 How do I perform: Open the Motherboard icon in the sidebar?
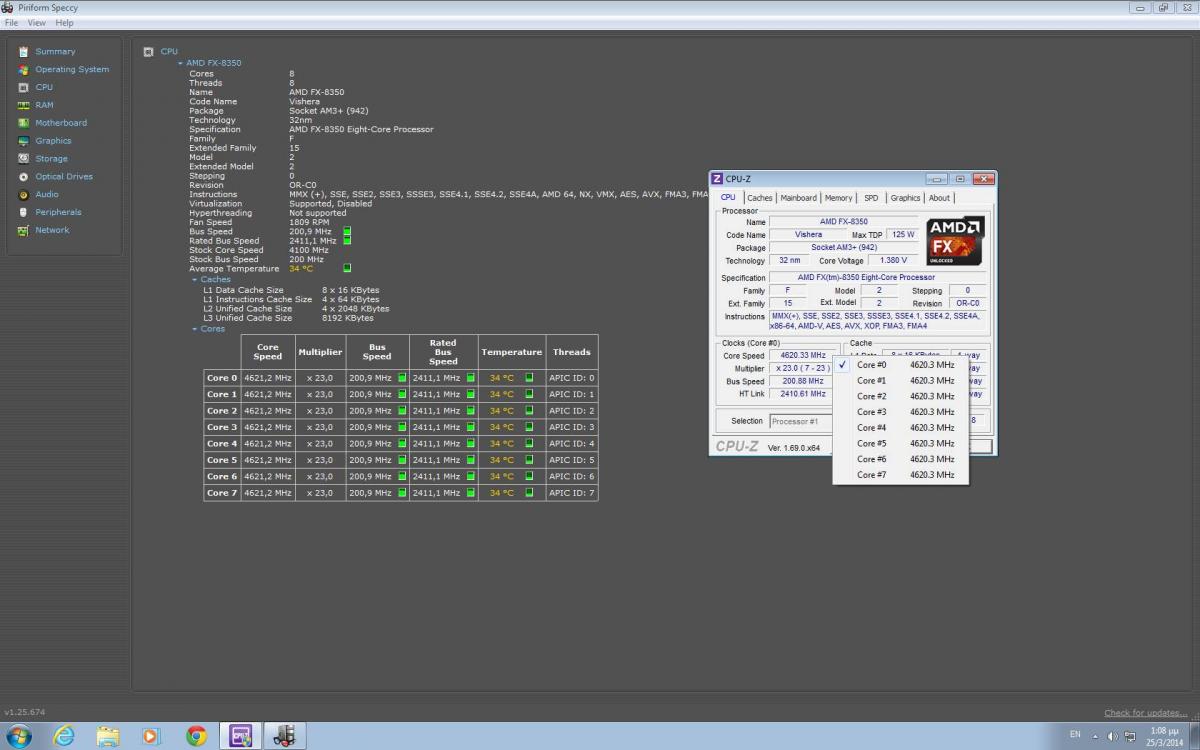click(23, 123)
